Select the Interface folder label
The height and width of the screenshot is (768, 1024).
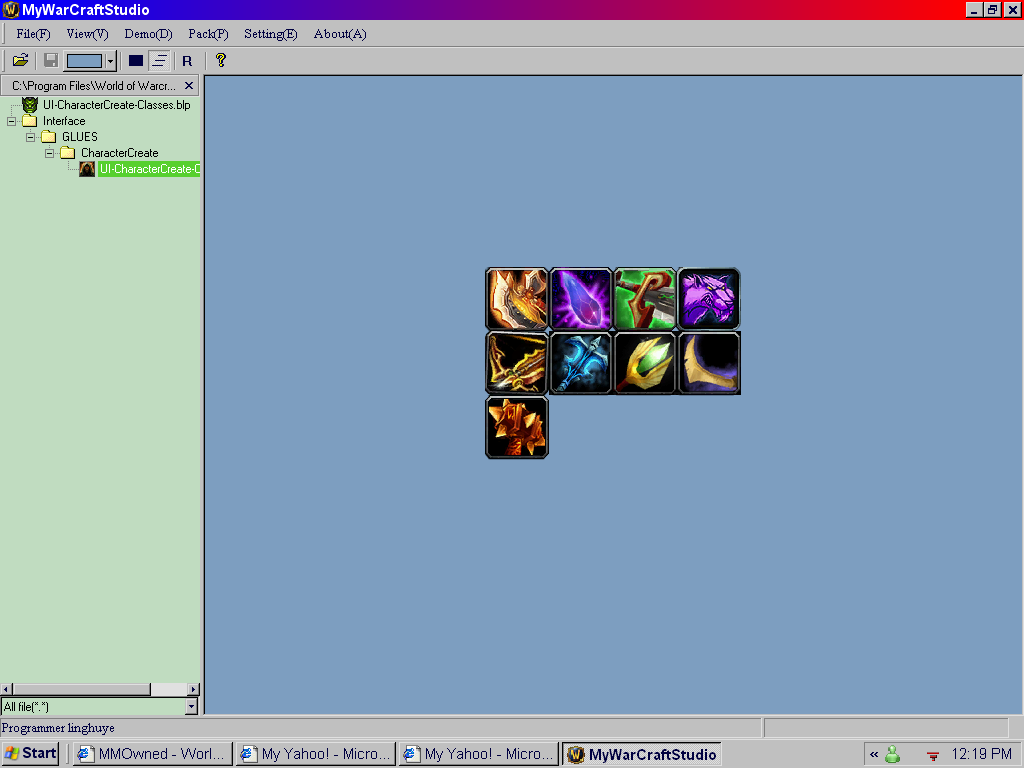64,121
